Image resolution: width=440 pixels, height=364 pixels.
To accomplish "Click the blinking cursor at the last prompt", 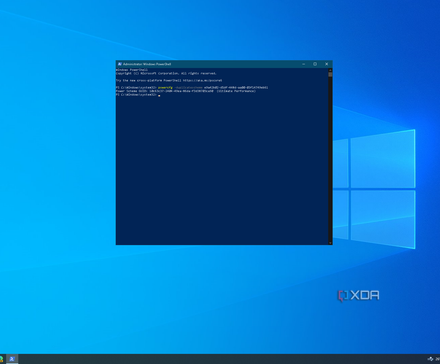I will click(x=159, y=95).
